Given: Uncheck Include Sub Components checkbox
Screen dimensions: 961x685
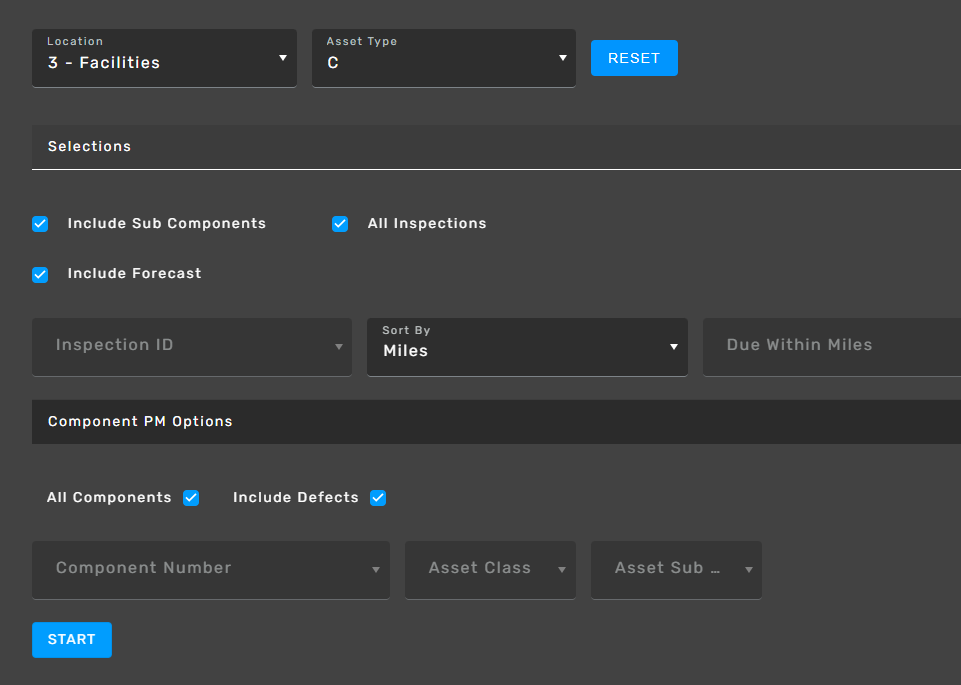Looking at the screenshot, I should pyautogui.click(x=40, y=224).
